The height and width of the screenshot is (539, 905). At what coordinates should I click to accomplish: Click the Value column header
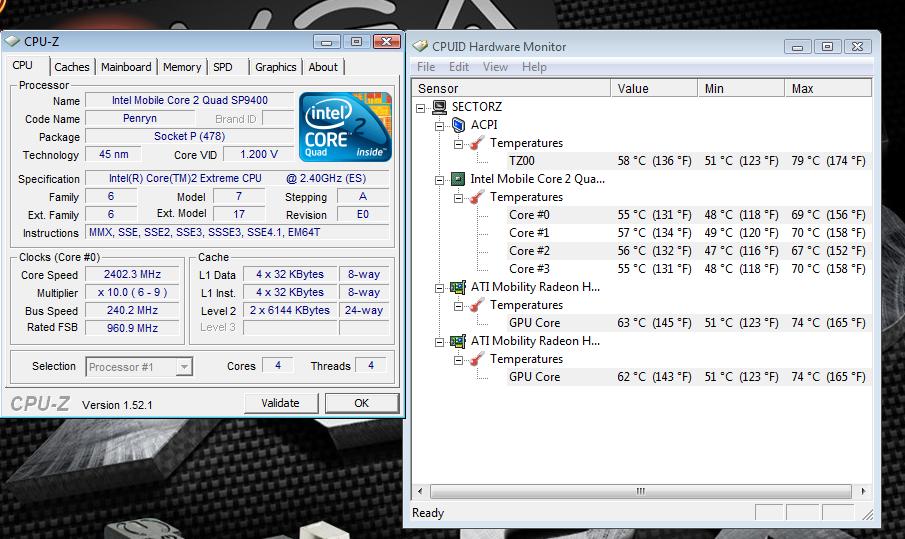[654, 88]
